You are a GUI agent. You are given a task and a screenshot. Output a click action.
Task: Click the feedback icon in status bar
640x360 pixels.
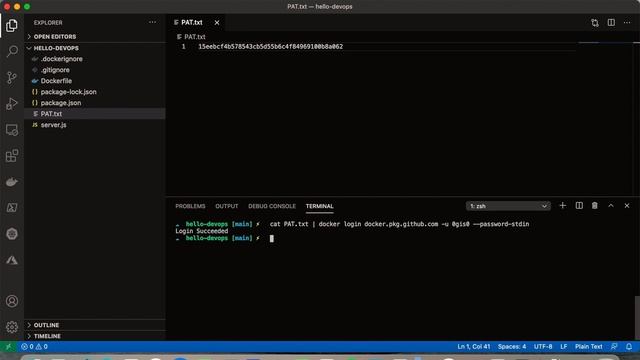(x=614, y=347)
